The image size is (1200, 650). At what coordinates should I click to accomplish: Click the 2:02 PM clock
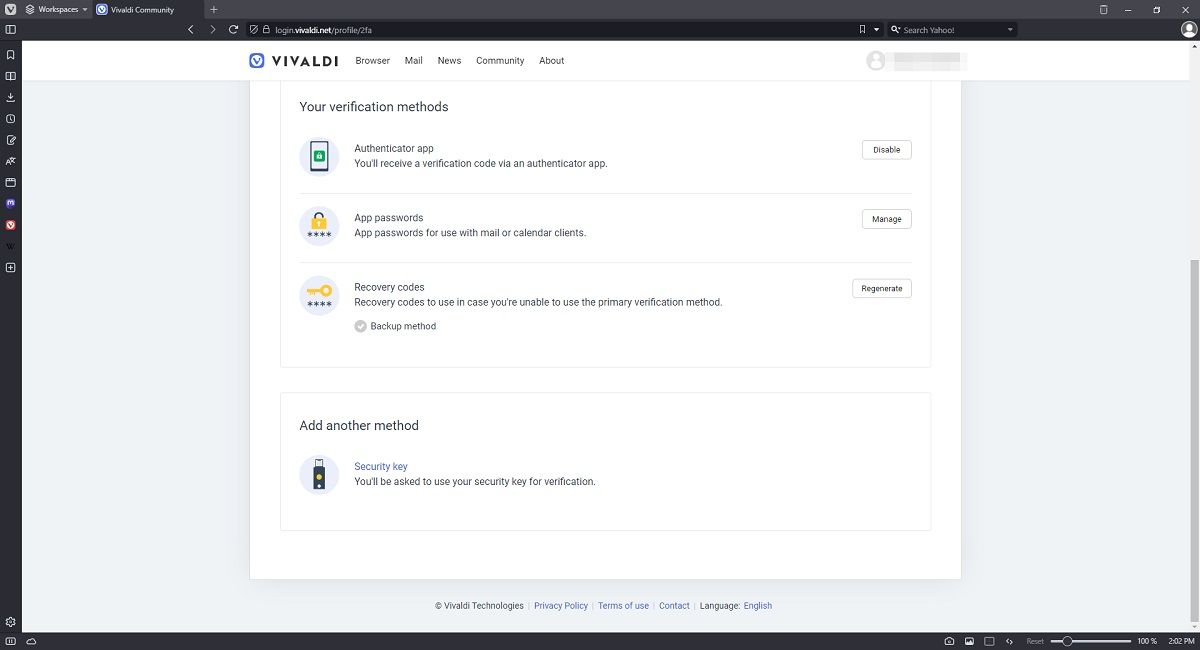[1181, 641]
